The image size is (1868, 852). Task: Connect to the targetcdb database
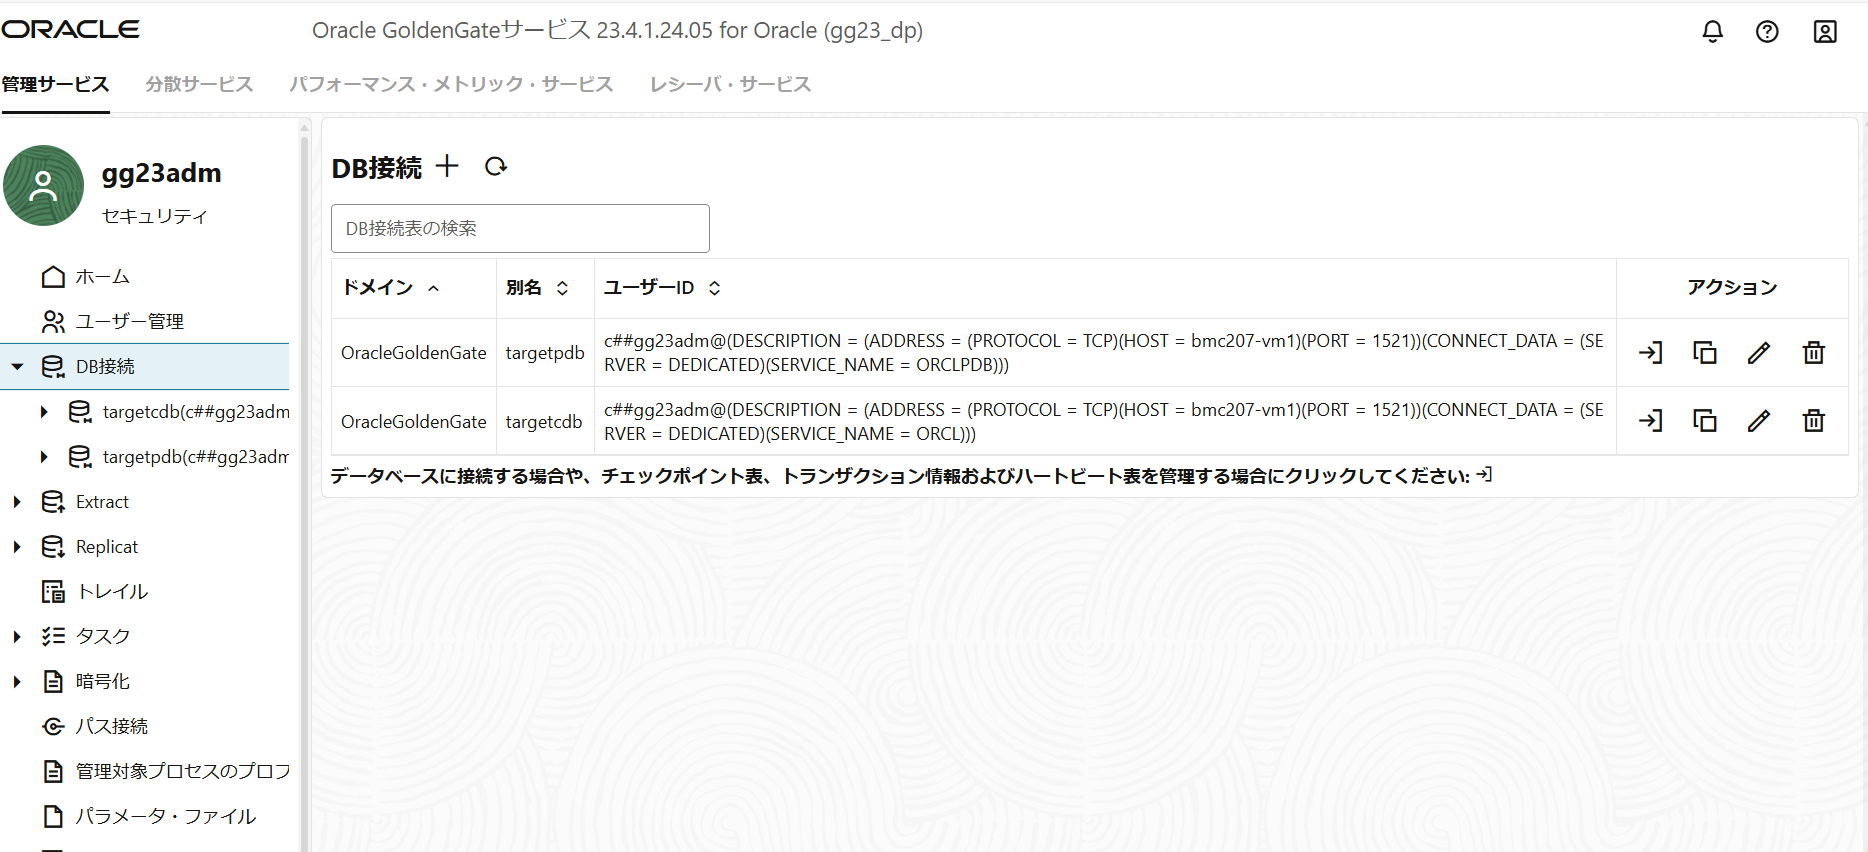pos(1651,421)
